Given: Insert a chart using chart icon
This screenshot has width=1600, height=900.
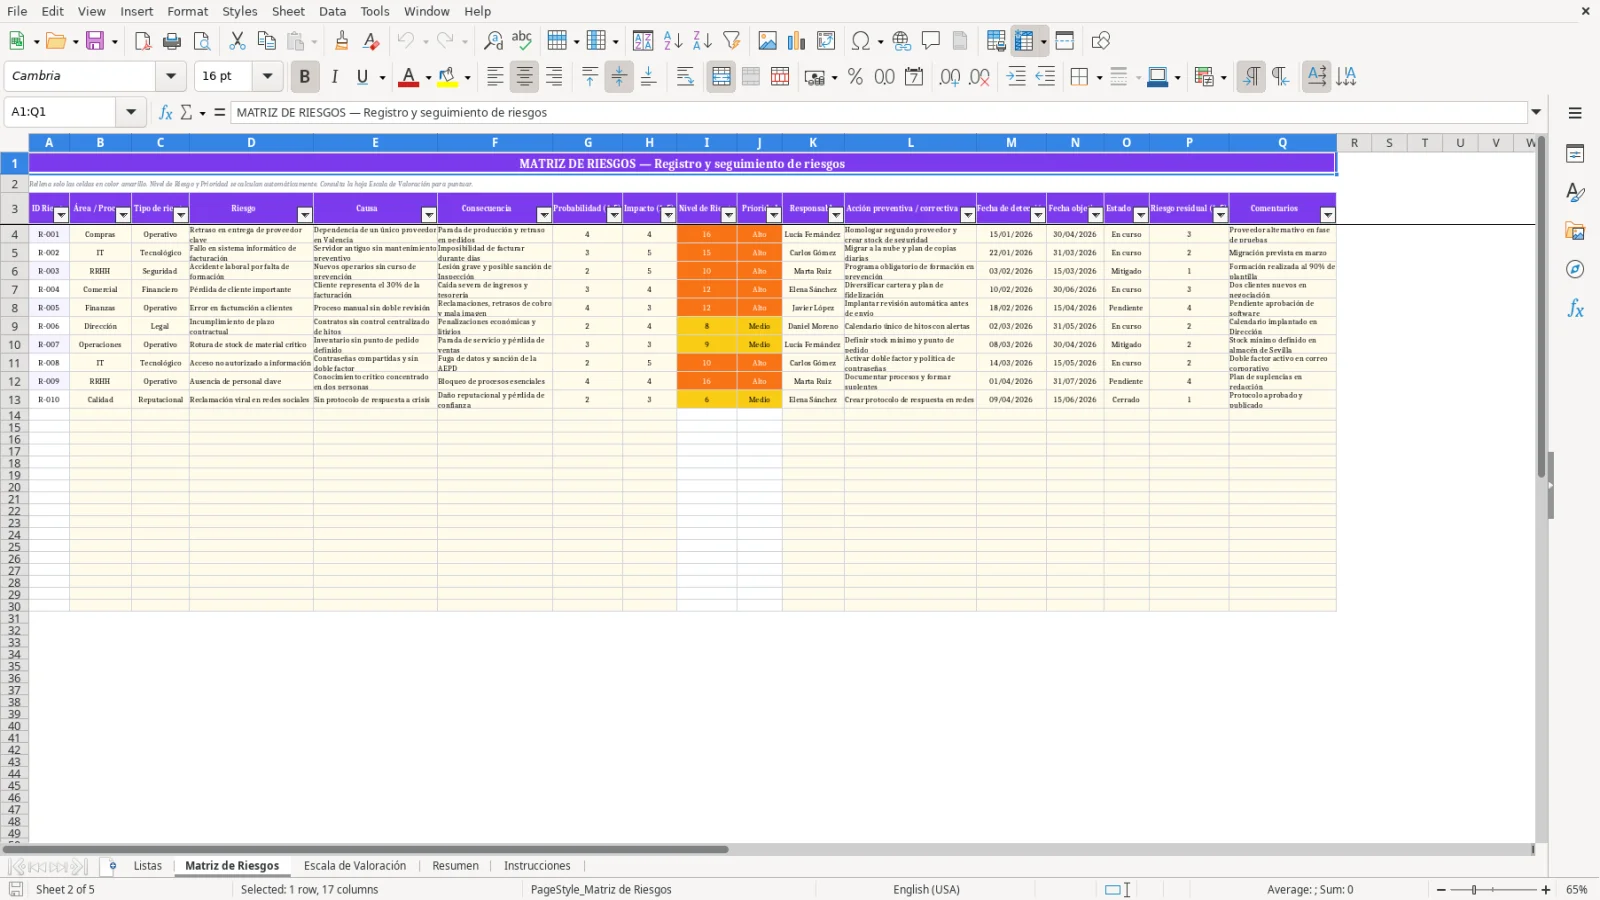Looking at the screenshot, I should (797, 41).
